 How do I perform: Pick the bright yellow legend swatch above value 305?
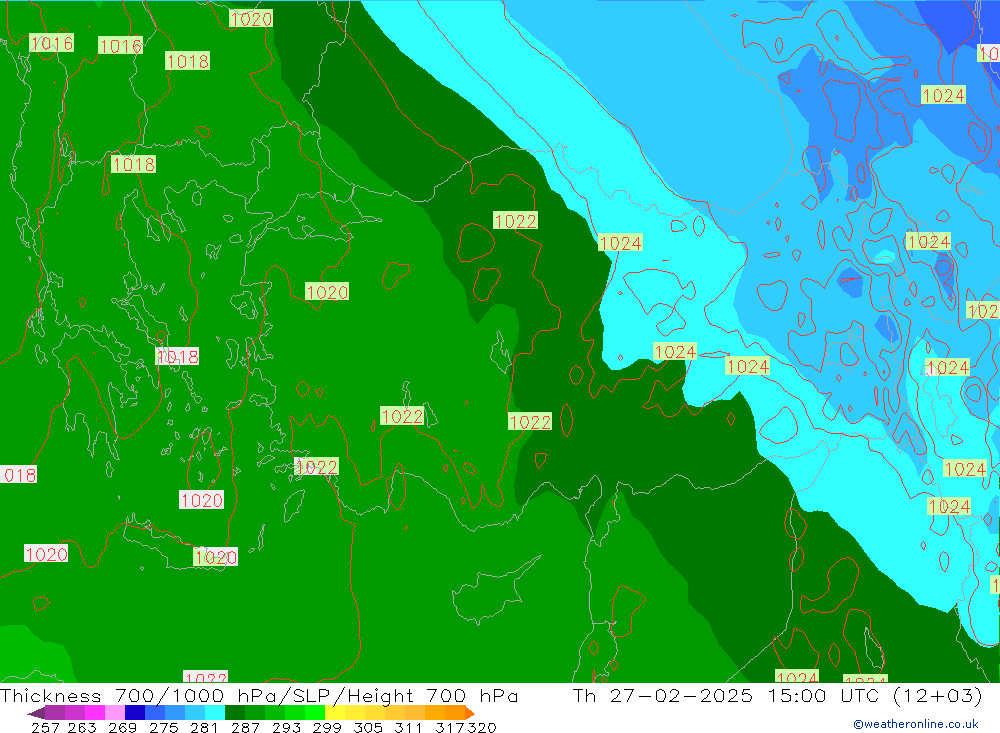click(x=355, y=713)
